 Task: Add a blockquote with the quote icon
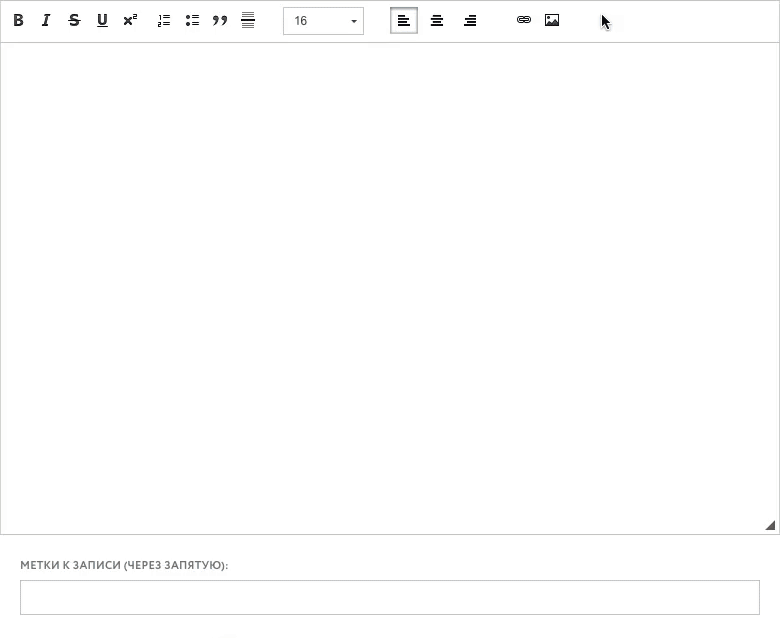click(x=220, y=20)
